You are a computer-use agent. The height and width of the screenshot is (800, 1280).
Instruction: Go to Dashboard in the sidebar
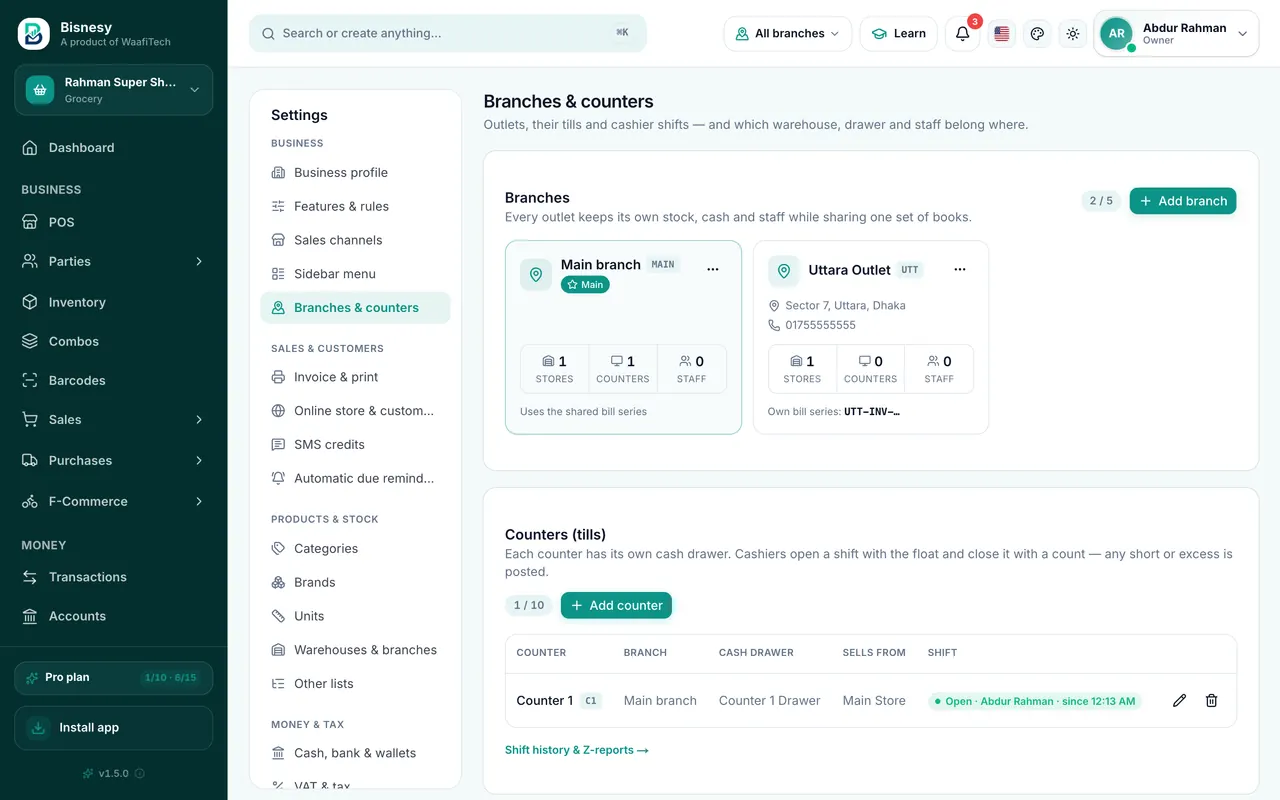114,148
